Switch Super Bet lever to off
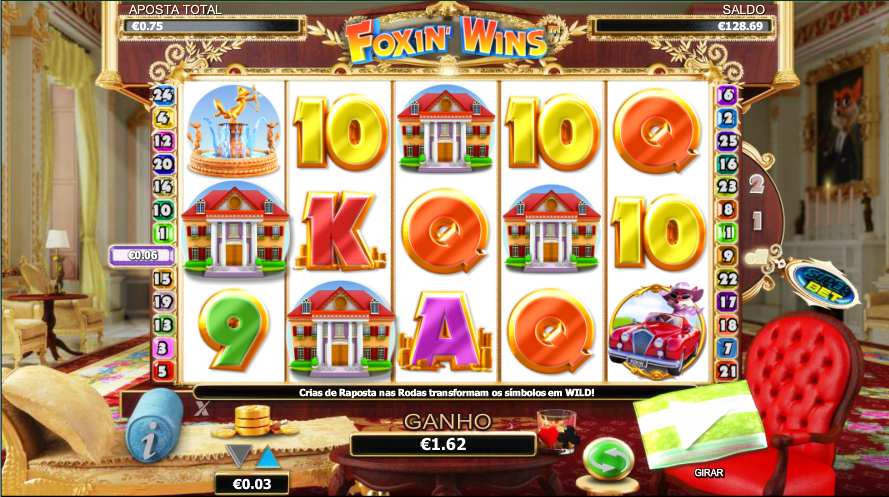Image resolution: width=889 pixels, height=497 pixels. [756, 258]
